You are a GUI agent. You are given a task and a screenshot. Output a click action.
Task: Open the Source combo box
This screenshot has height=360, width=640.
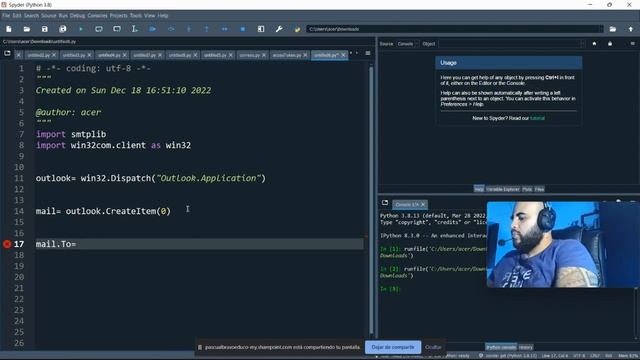click(x=407, y=44)
